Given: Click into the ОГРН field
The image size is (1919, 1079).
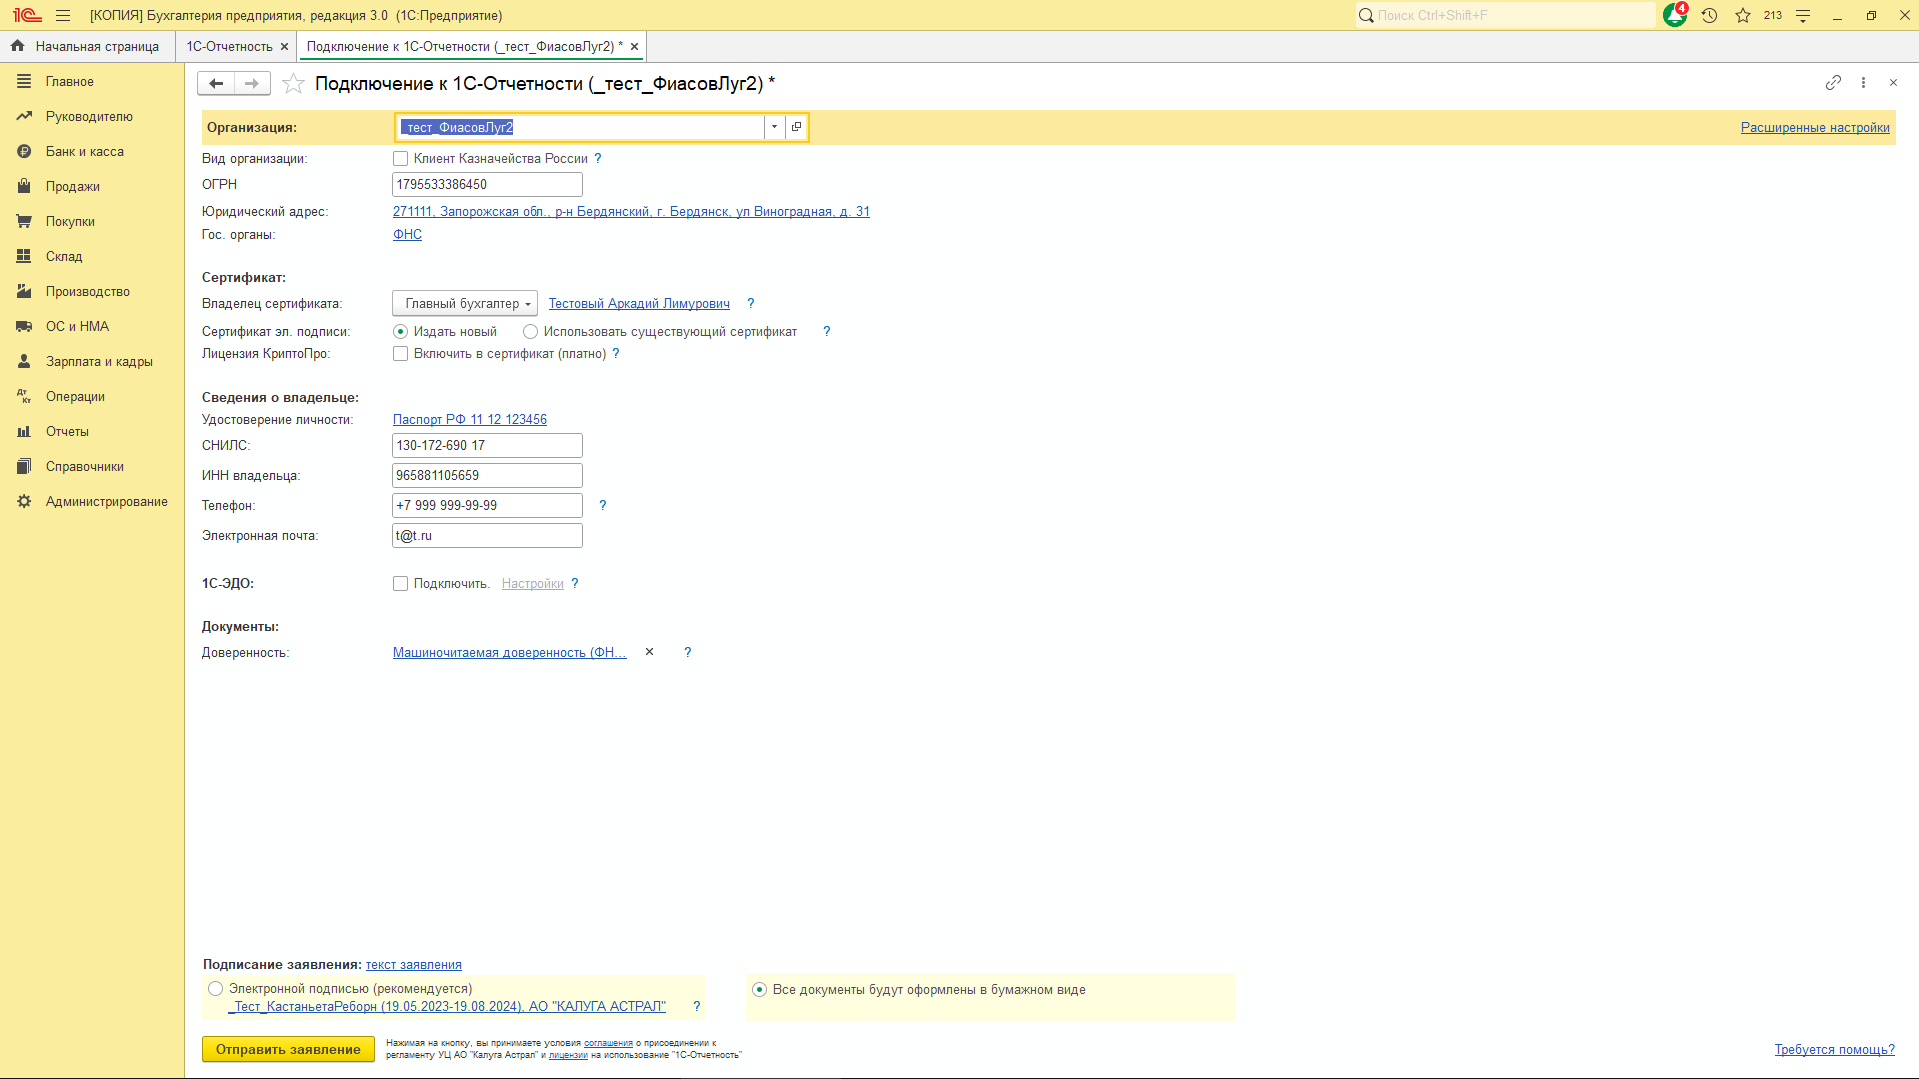Looking at the screenshot, I should point(487,184).
